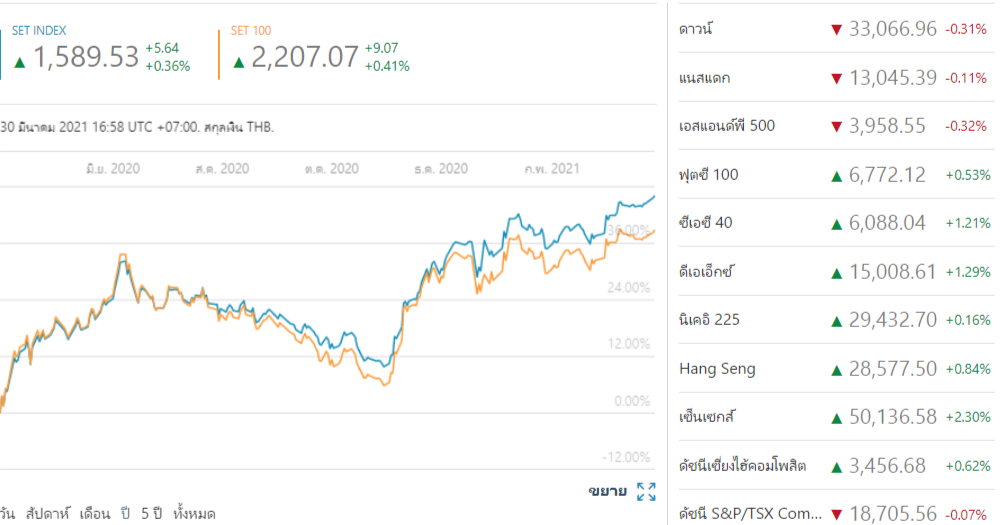Click the green up arrow for Hang Seng
The image size is (1007, 525).
tap(836, 370)
